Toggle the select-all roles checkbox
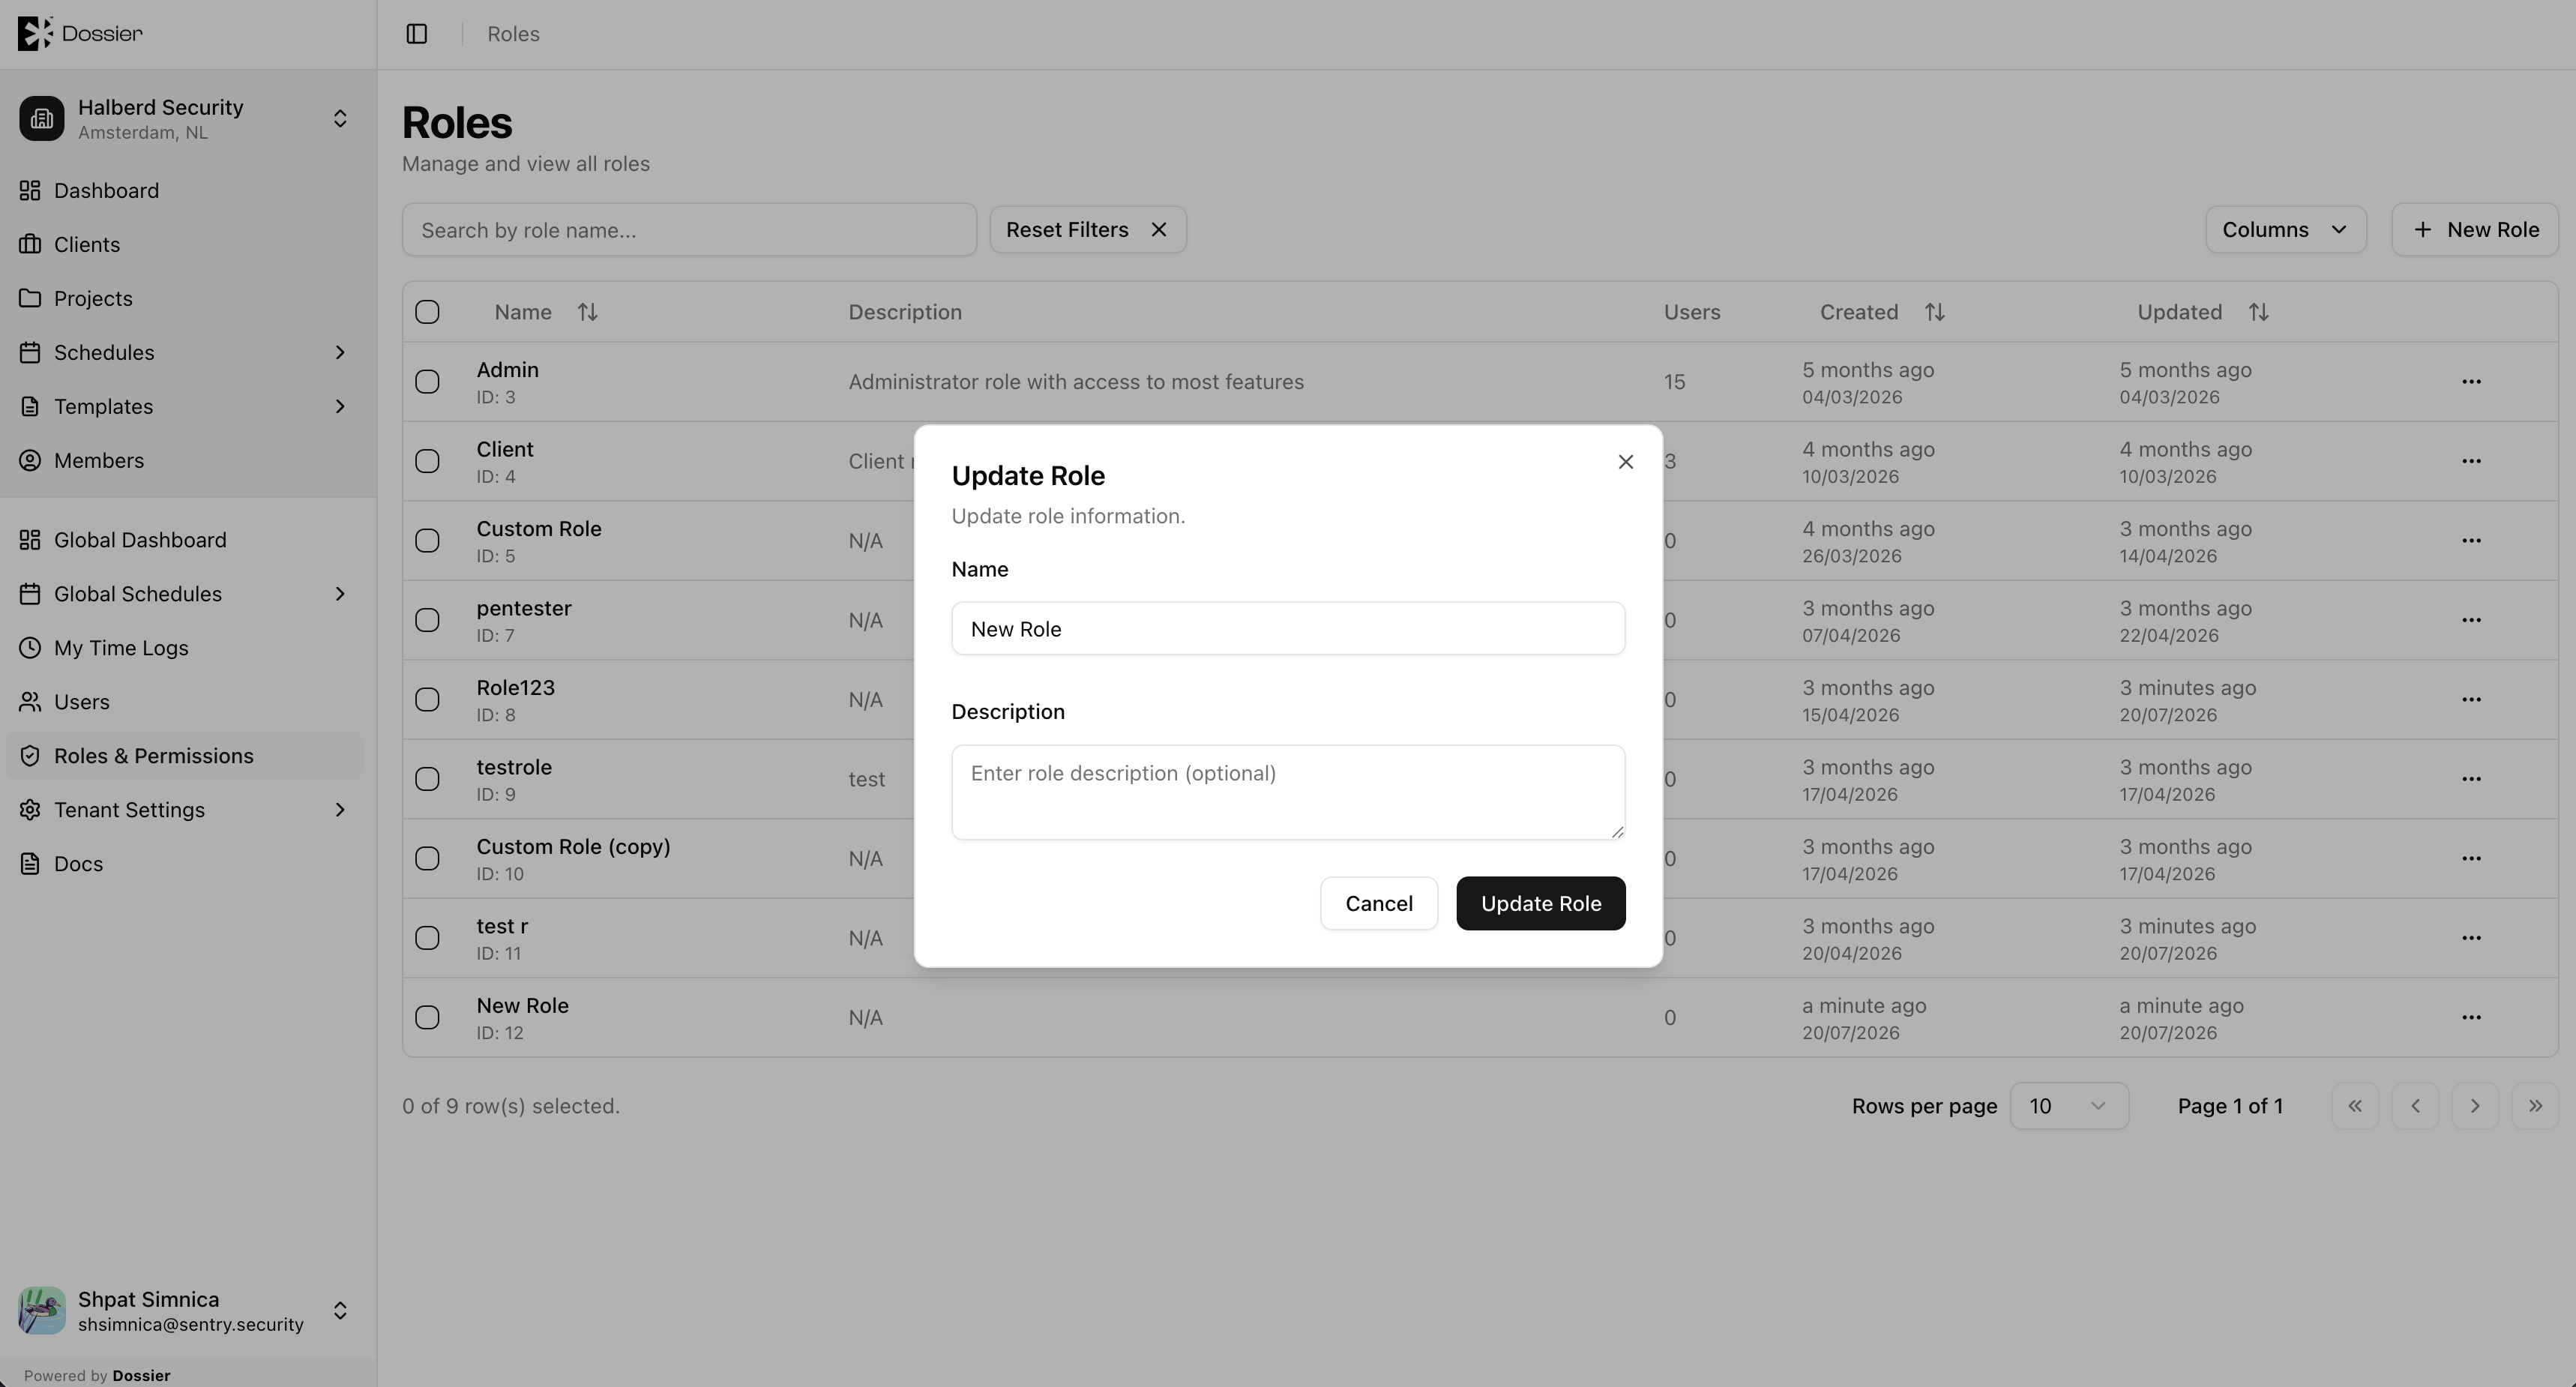The width and height of the screenshot is (2576, 1387). coord(427,312)
